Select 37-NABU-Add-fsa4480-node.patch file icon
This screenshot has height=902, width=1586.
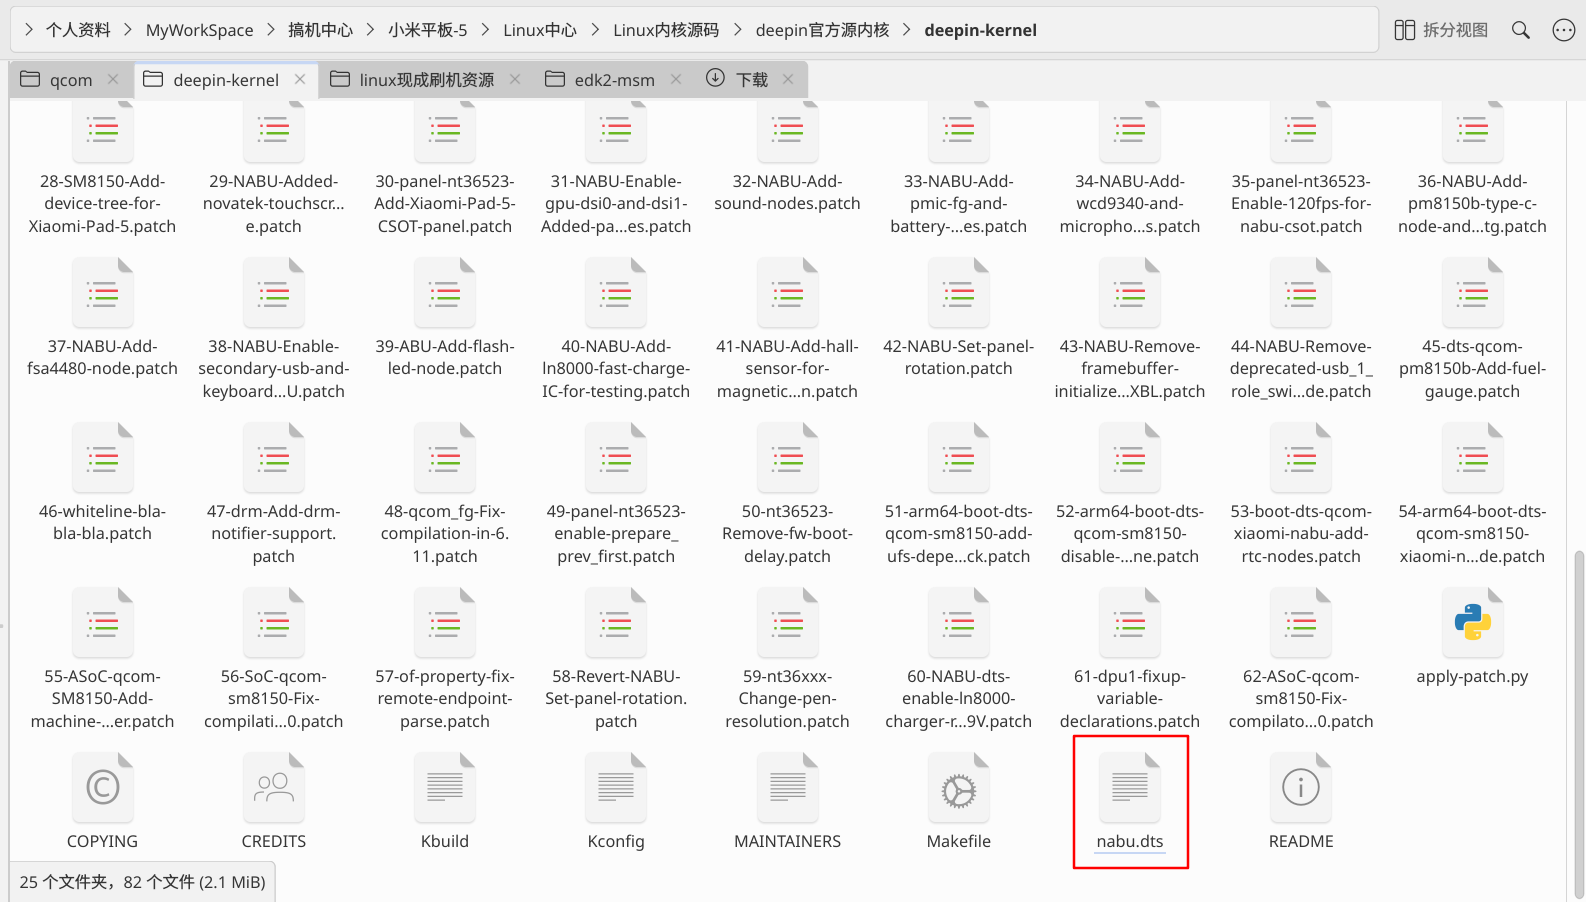[102, 292]
